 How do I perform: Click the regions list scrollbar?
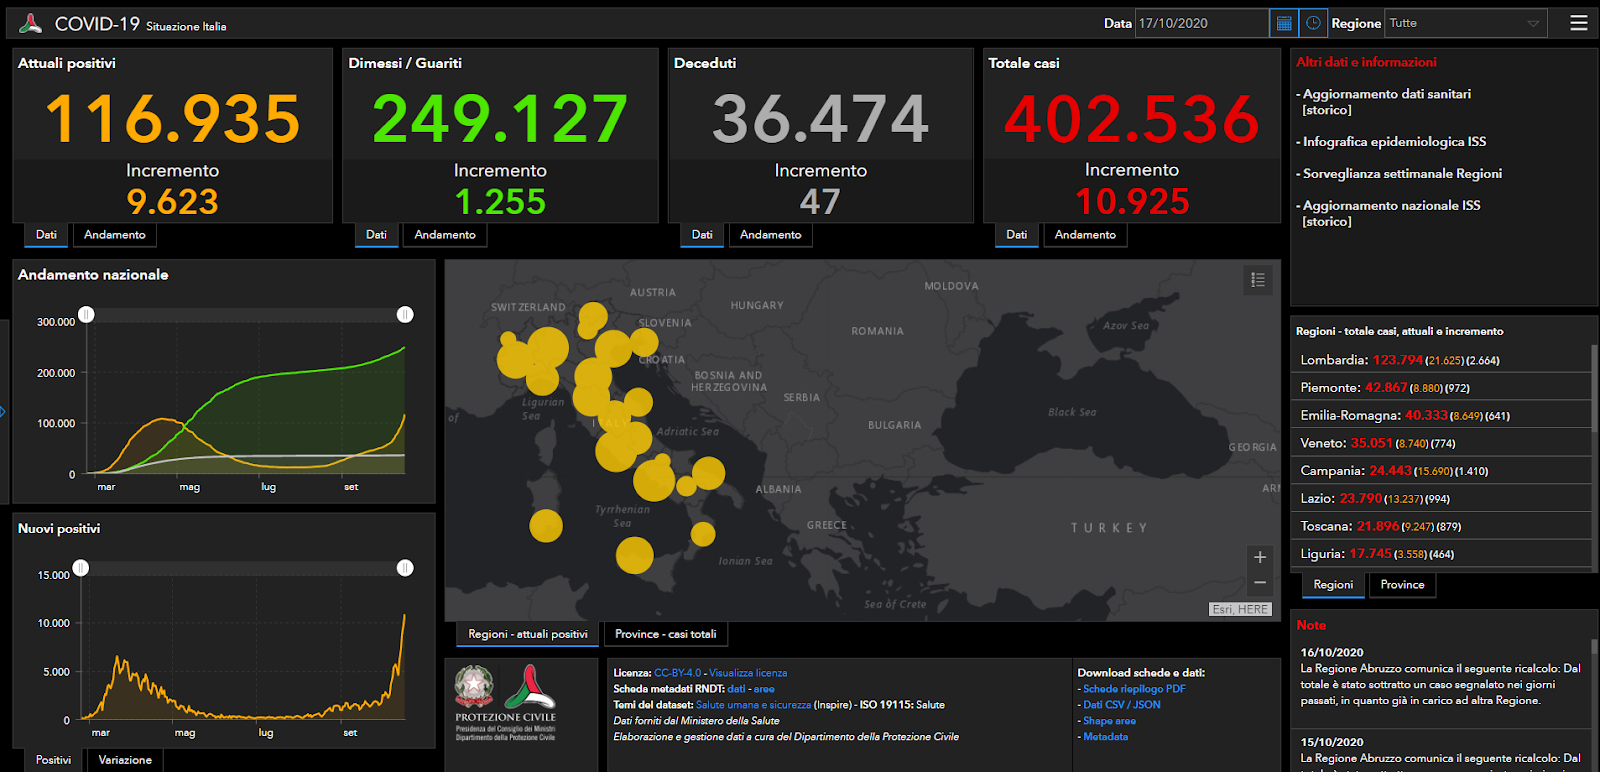tap(1593, 389)
